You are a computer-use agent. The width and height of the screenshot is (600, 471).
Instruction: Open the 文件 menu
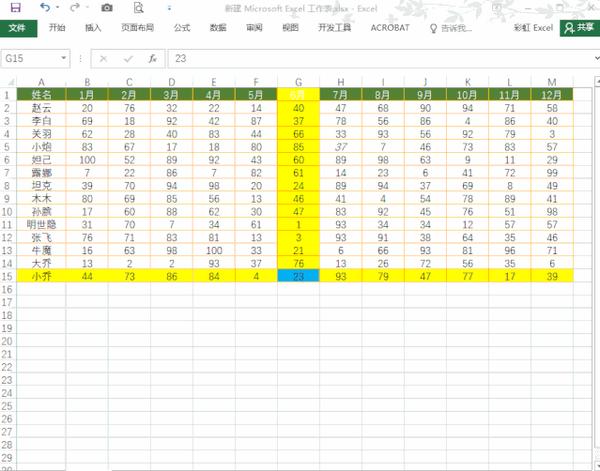[x=18, y=28]
